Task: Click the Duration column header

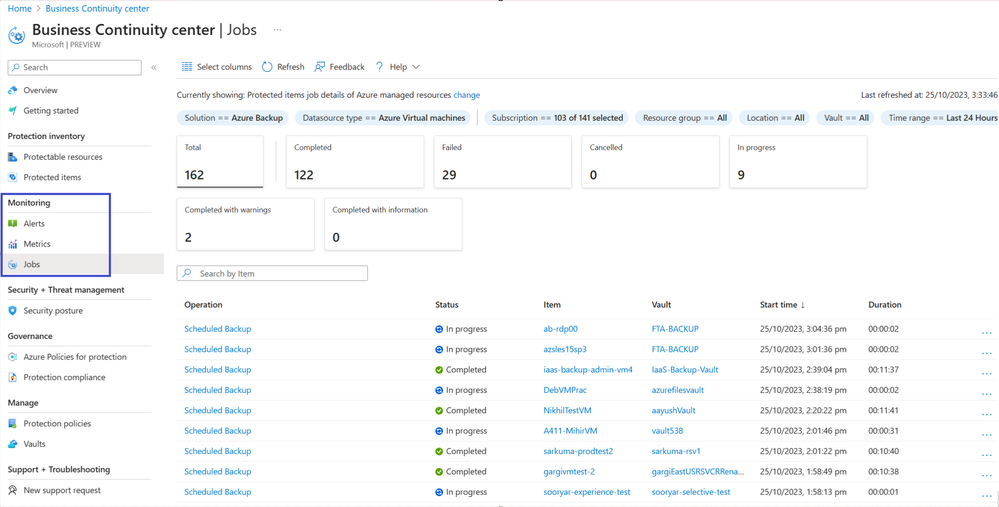Action: pyautogui.click(x=885, y=305)
